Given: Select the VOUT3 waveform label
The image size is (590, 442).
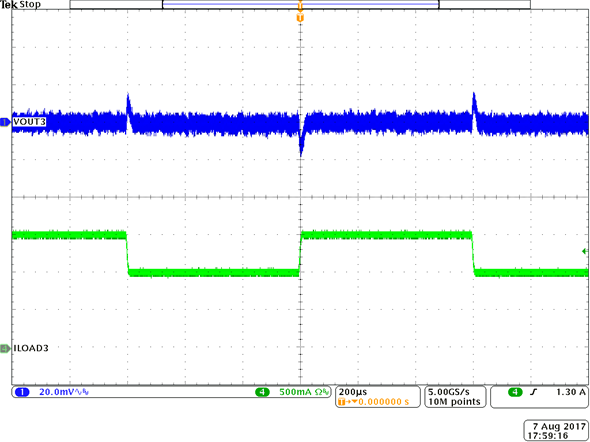Looking at the screenshot, I should [29, 122].
